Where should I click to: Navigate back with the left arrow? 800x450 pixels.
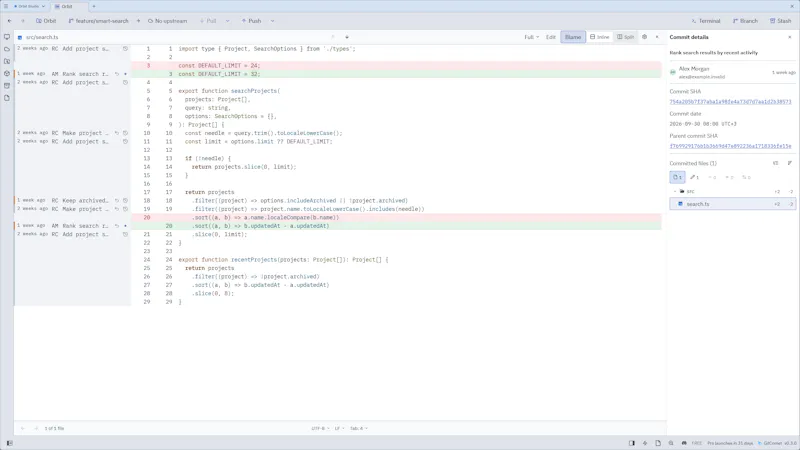point(10,21)
